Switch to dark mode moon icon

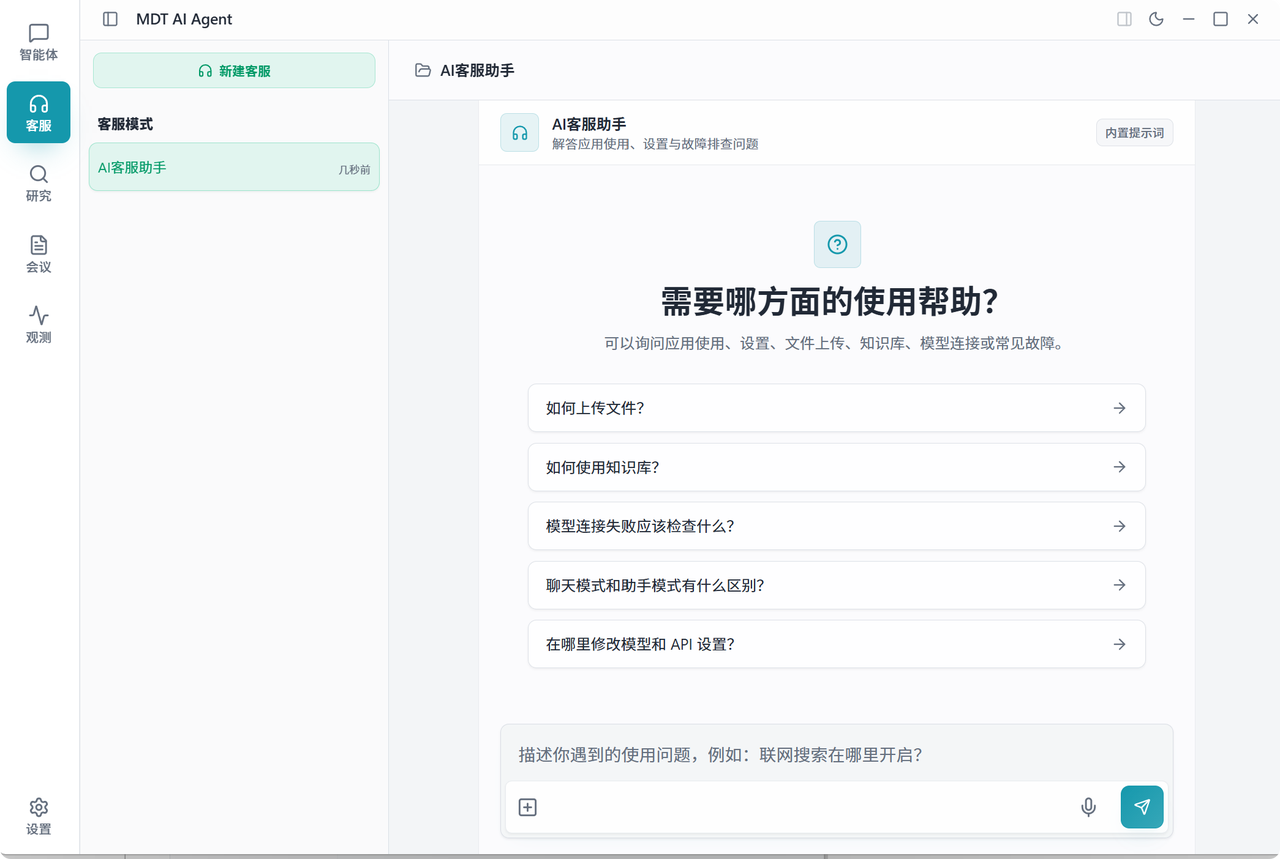tap(1157, 19)
